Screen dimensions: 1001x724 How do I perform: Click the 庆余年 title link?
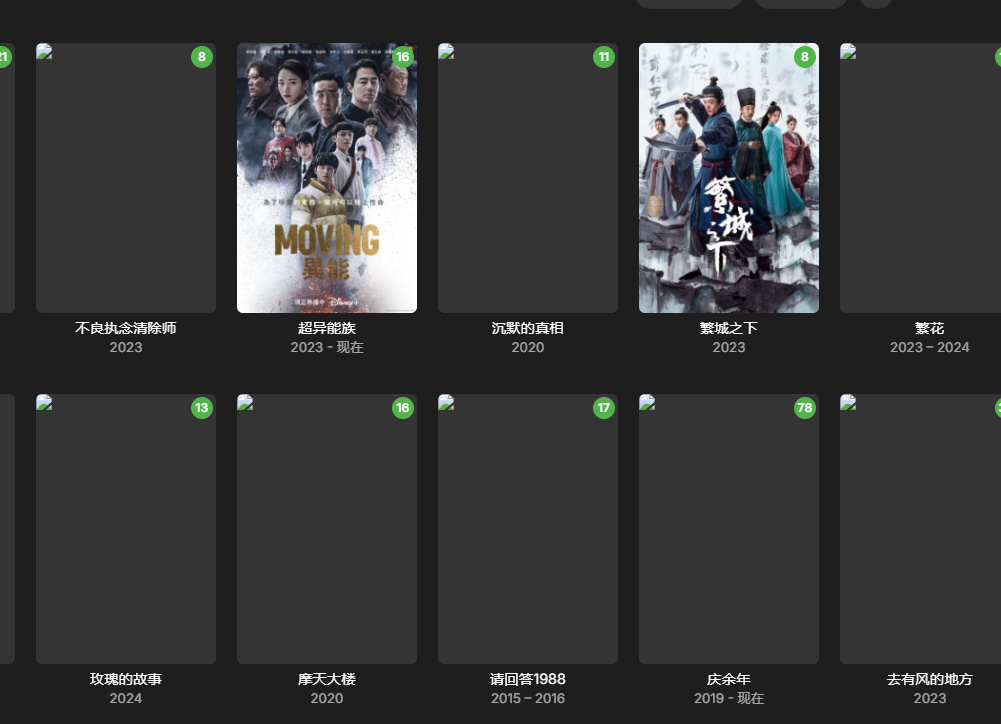coord(729,679)
